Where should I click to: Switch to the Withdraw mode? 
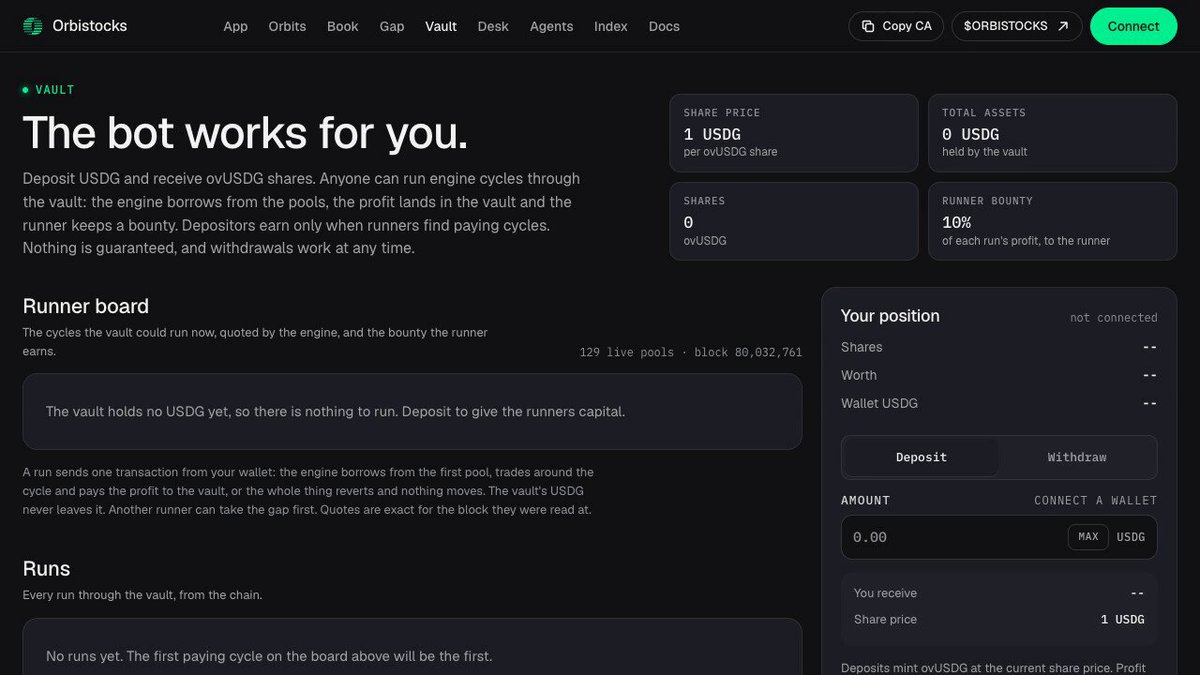pyautogui.click(x=1077, y=457)
